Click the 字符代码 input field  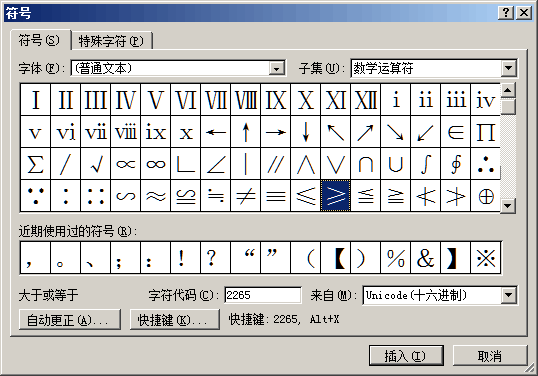[x=263, y=295]
